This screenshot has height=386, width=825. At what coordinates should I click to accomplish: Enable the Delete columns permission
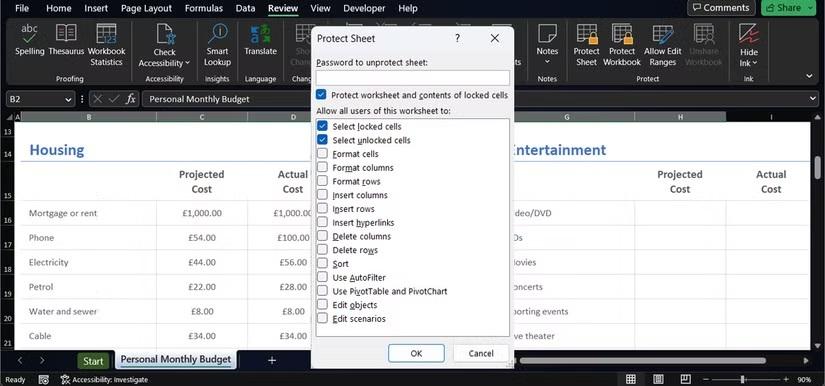click(x=323, y=236)
